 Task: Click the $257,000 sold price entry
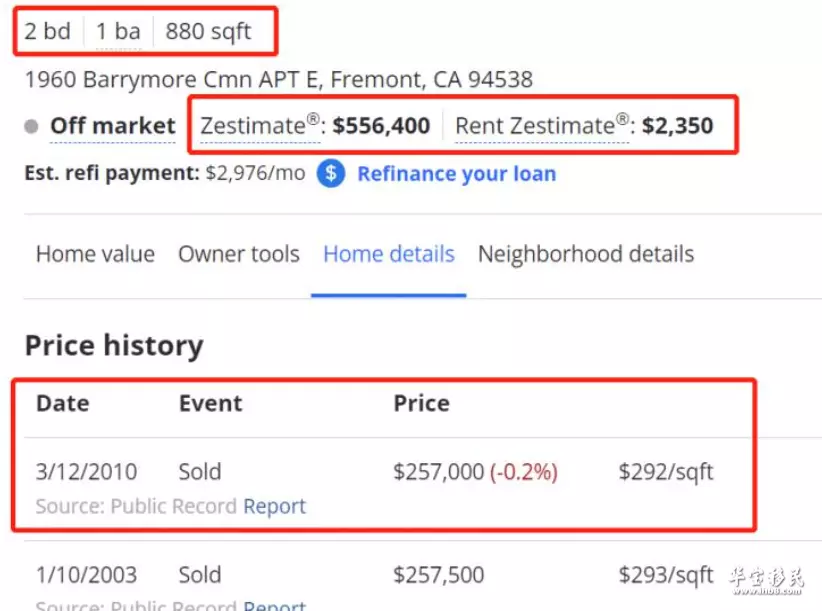click(x=439, y=472)
